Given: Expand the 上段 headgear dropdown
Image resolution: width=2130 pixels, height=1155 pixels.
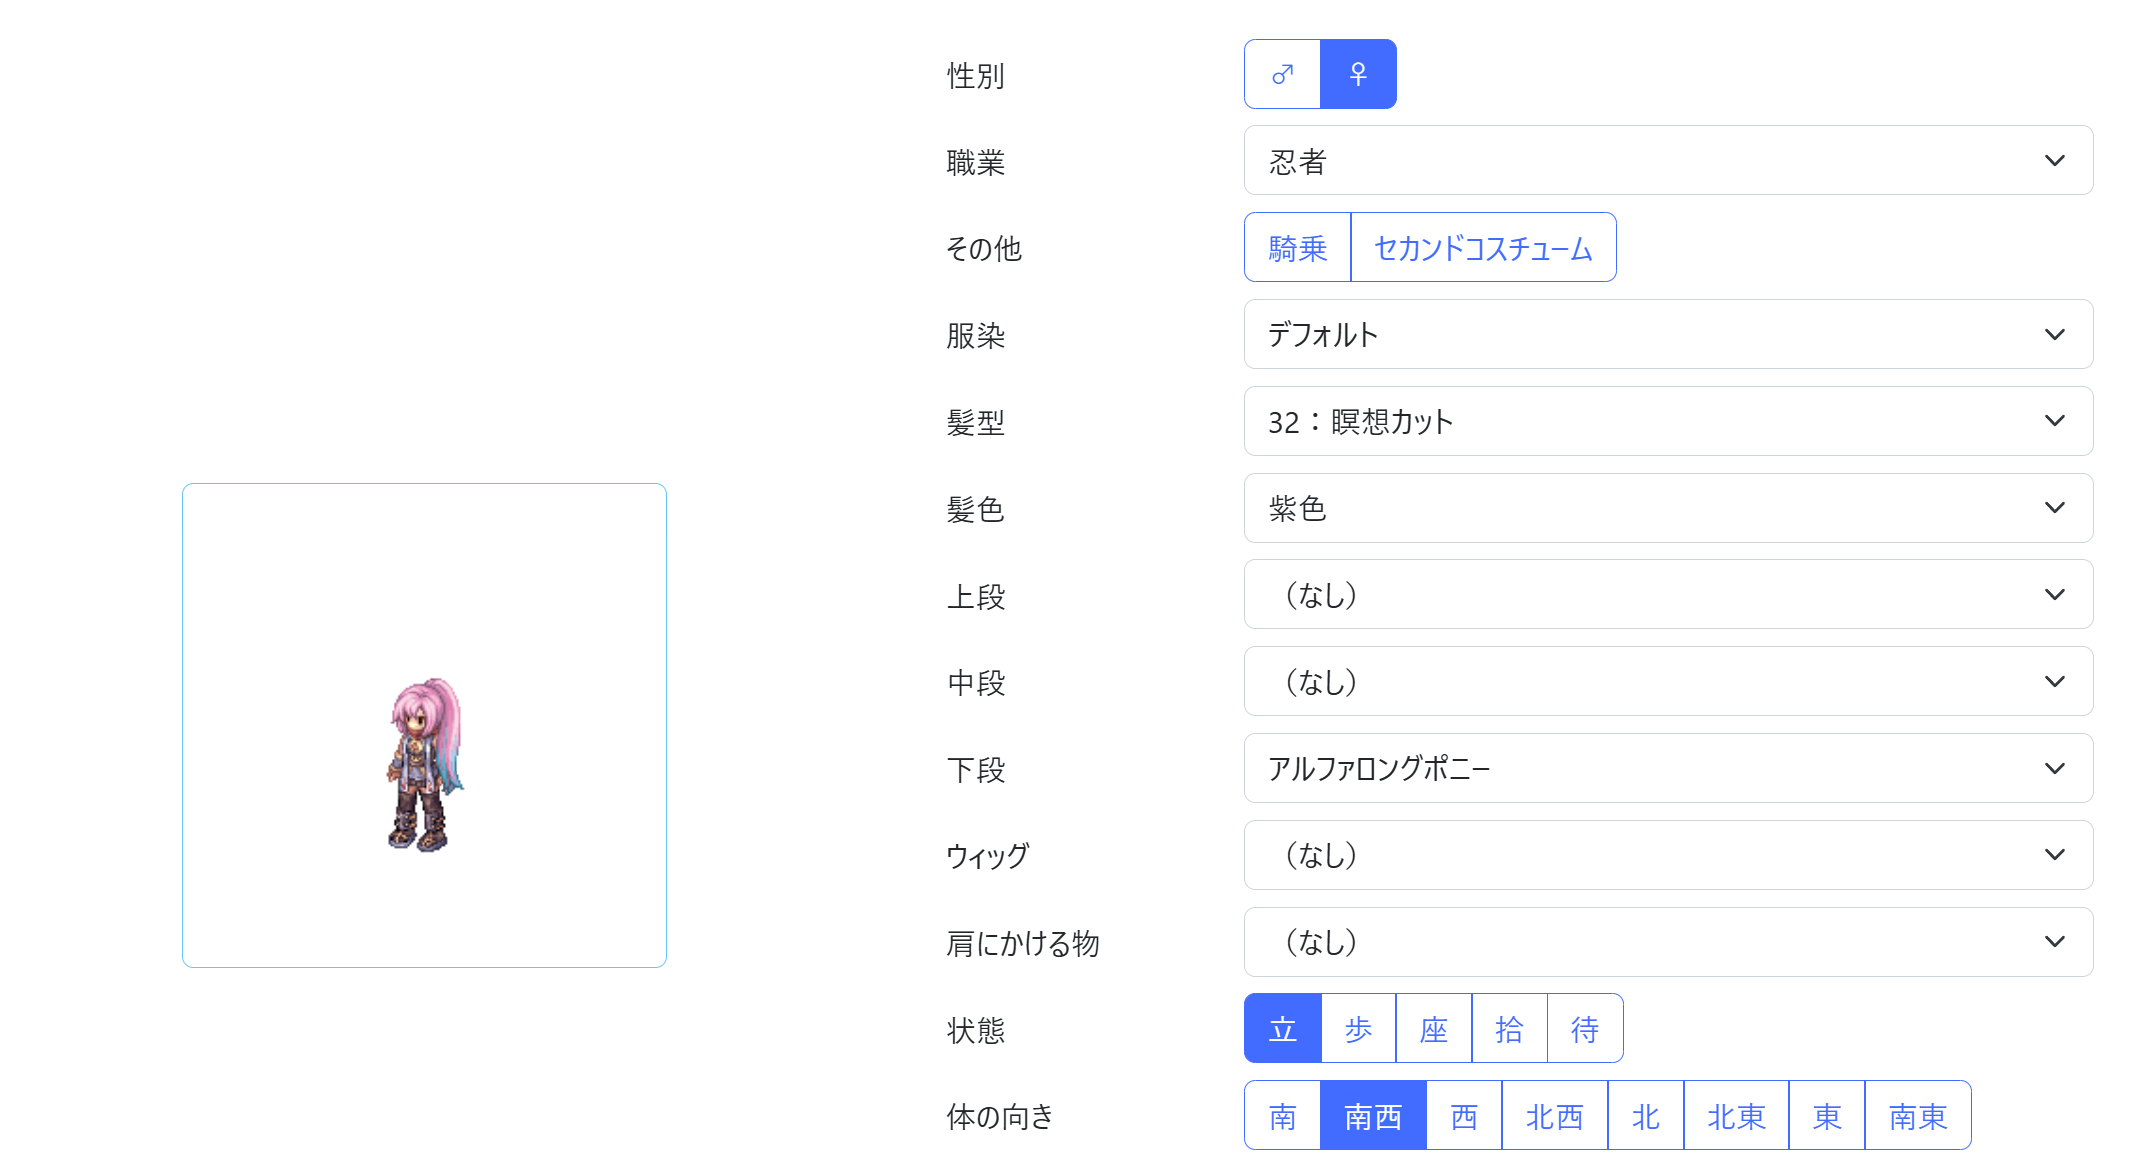Looking at the screenshot, I should coord(1667,594).
